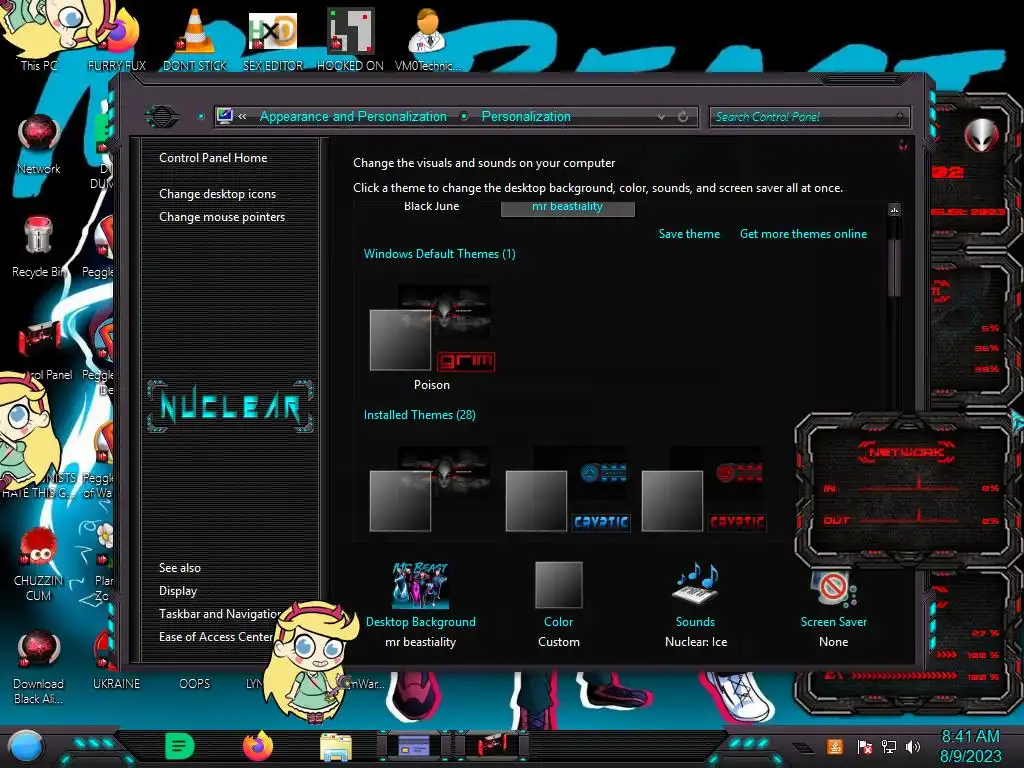Image resolution: width=1024 pixels, height=768 pixels.
Task: Open the HOOKED ON desktop shortcut
Action: click(350, 31)
